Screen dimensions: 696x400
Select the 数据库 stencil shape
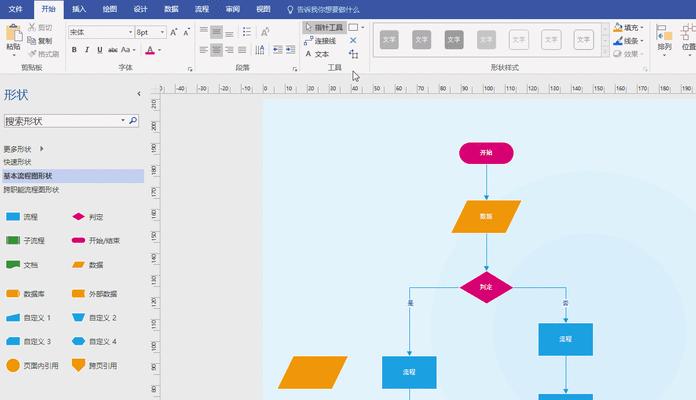tap(13, 293)
